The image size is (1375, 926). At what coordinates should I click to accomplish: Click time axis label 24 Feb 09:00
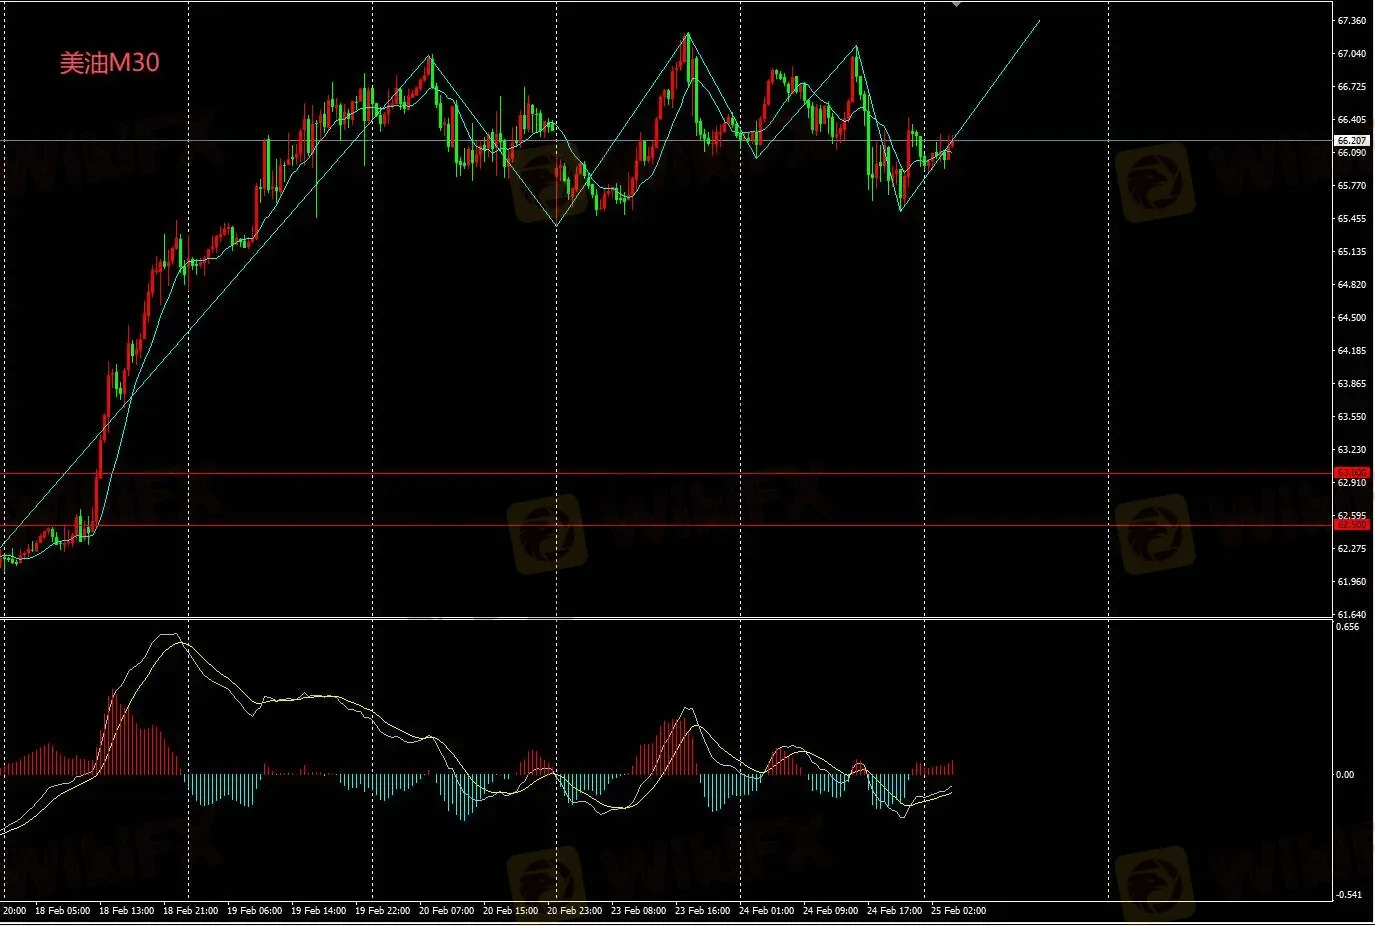830,911
